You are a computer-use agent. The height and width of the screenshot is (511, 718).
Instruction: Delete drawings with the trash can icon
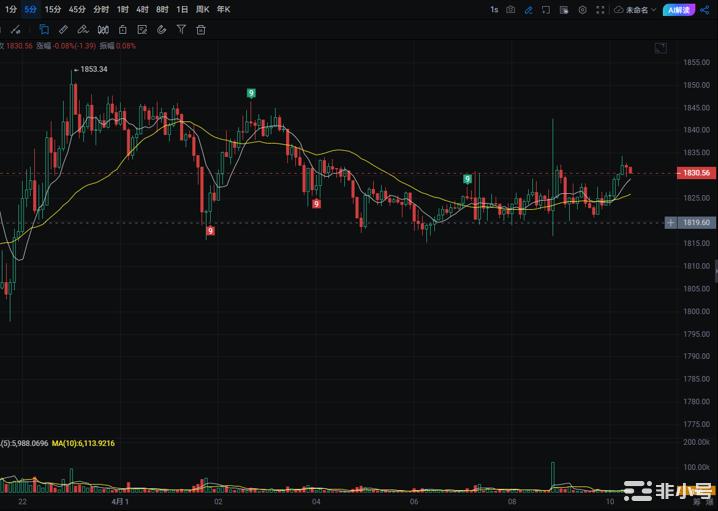[201, 30]
